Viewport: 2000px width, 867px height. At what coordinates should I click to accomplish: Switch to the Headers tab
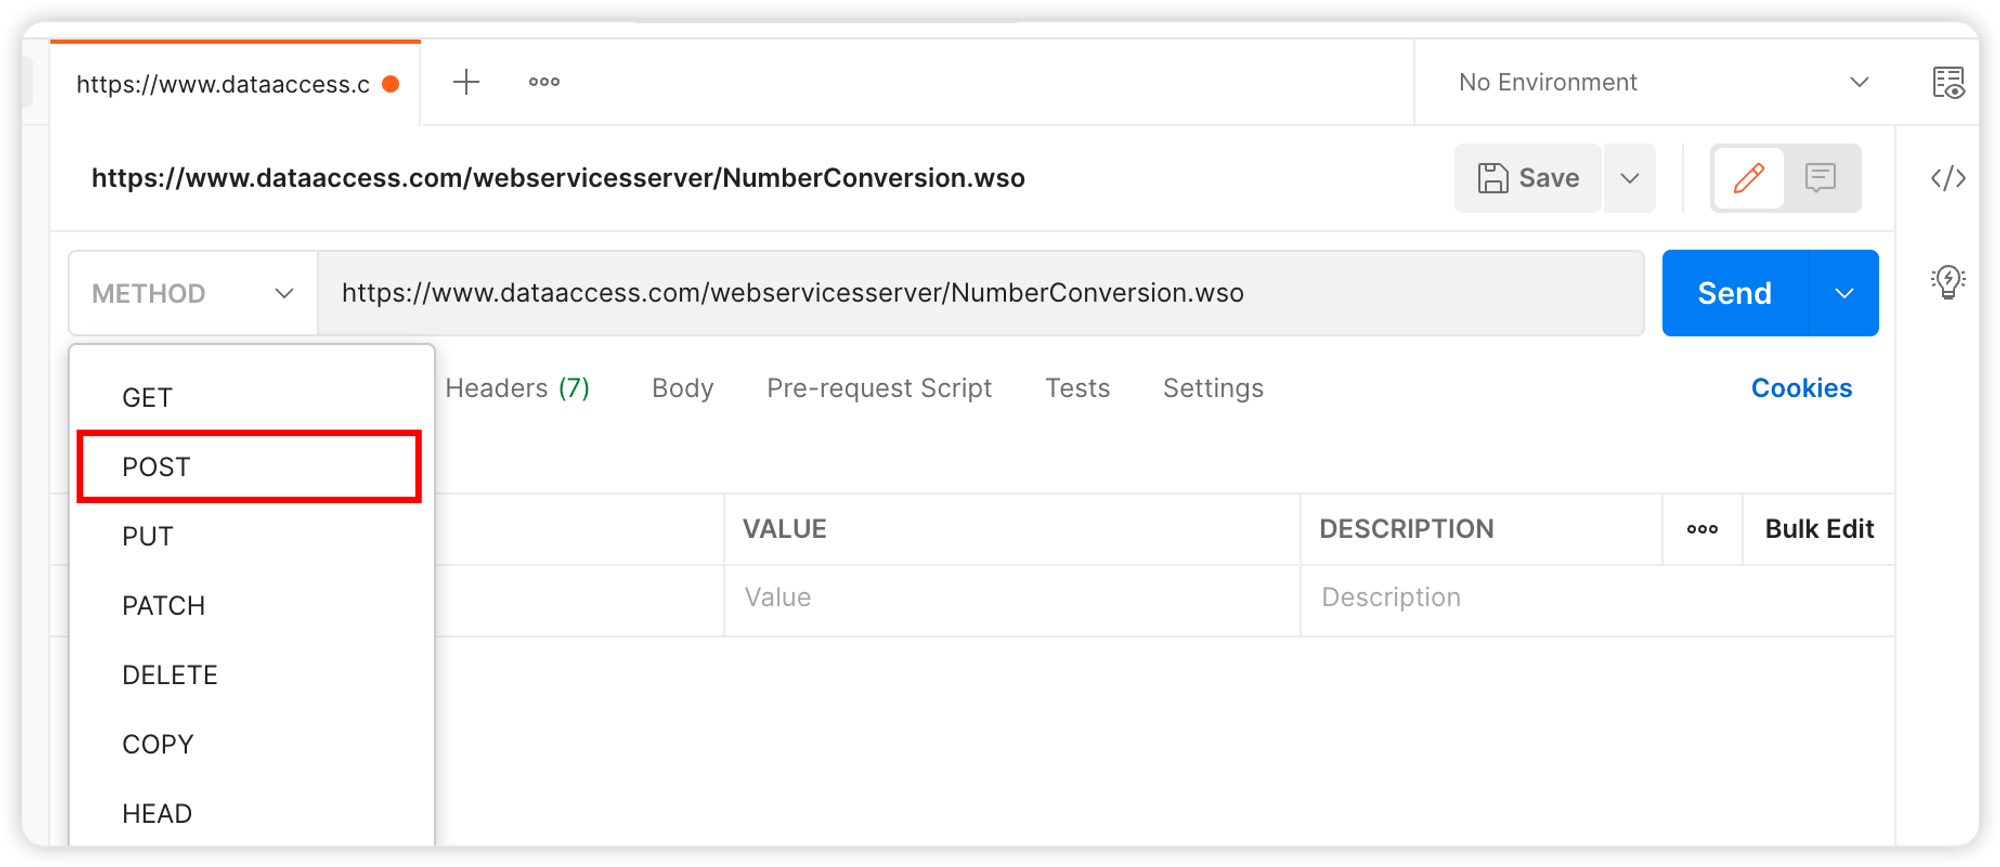coord(515,388)
